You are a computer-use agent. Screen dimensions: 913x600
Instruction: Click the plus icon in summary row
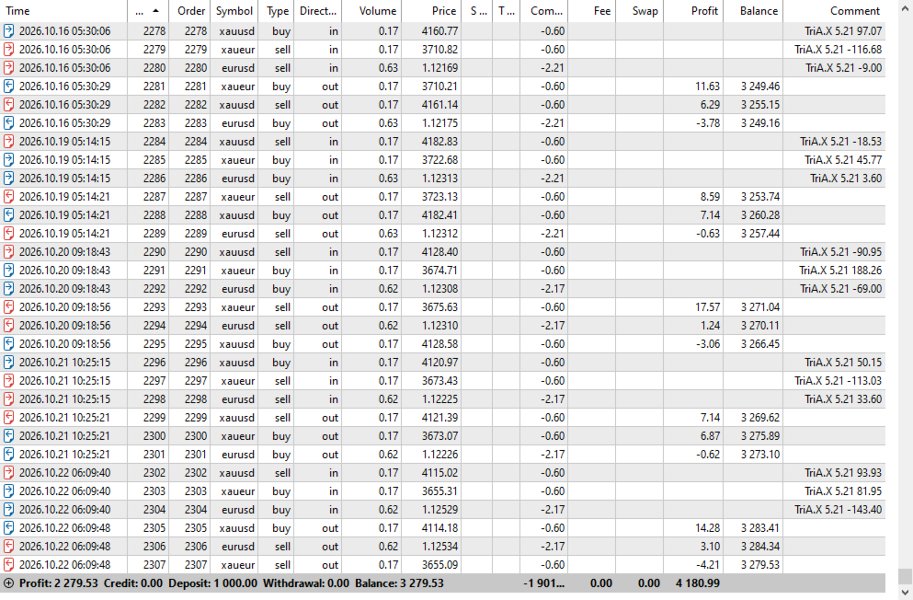pyautogui.click(x=8, y=583)
